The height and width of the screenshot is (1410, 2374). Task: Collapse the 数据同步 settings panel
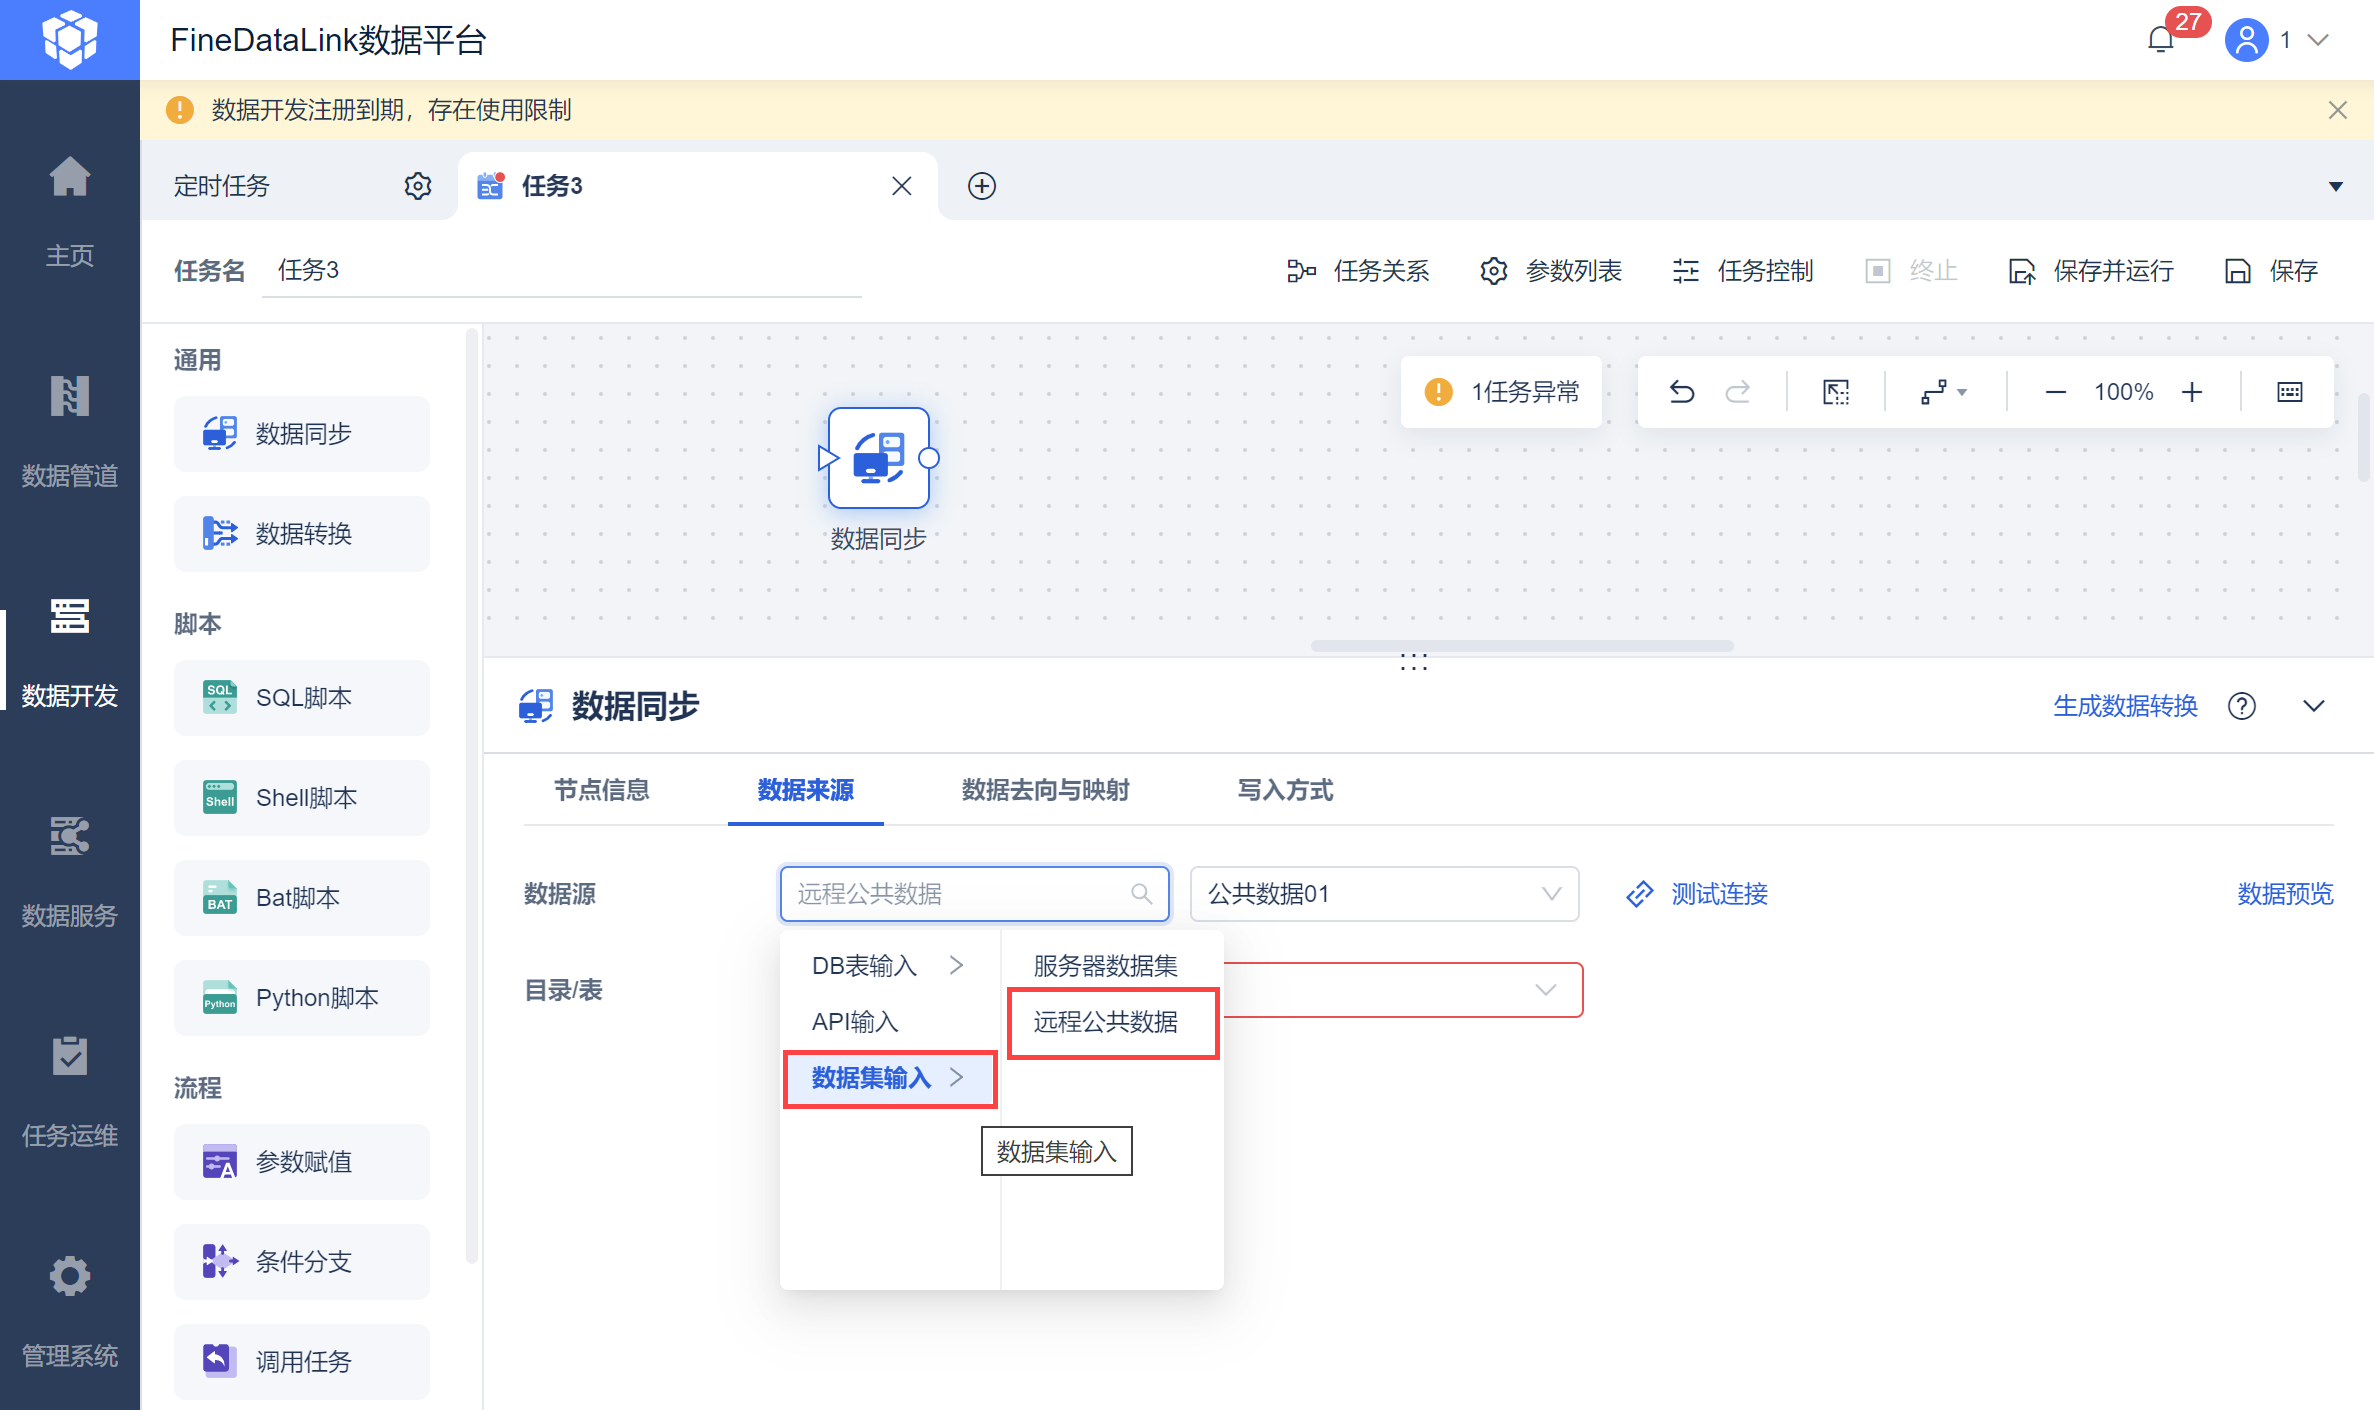(2313, 706)
